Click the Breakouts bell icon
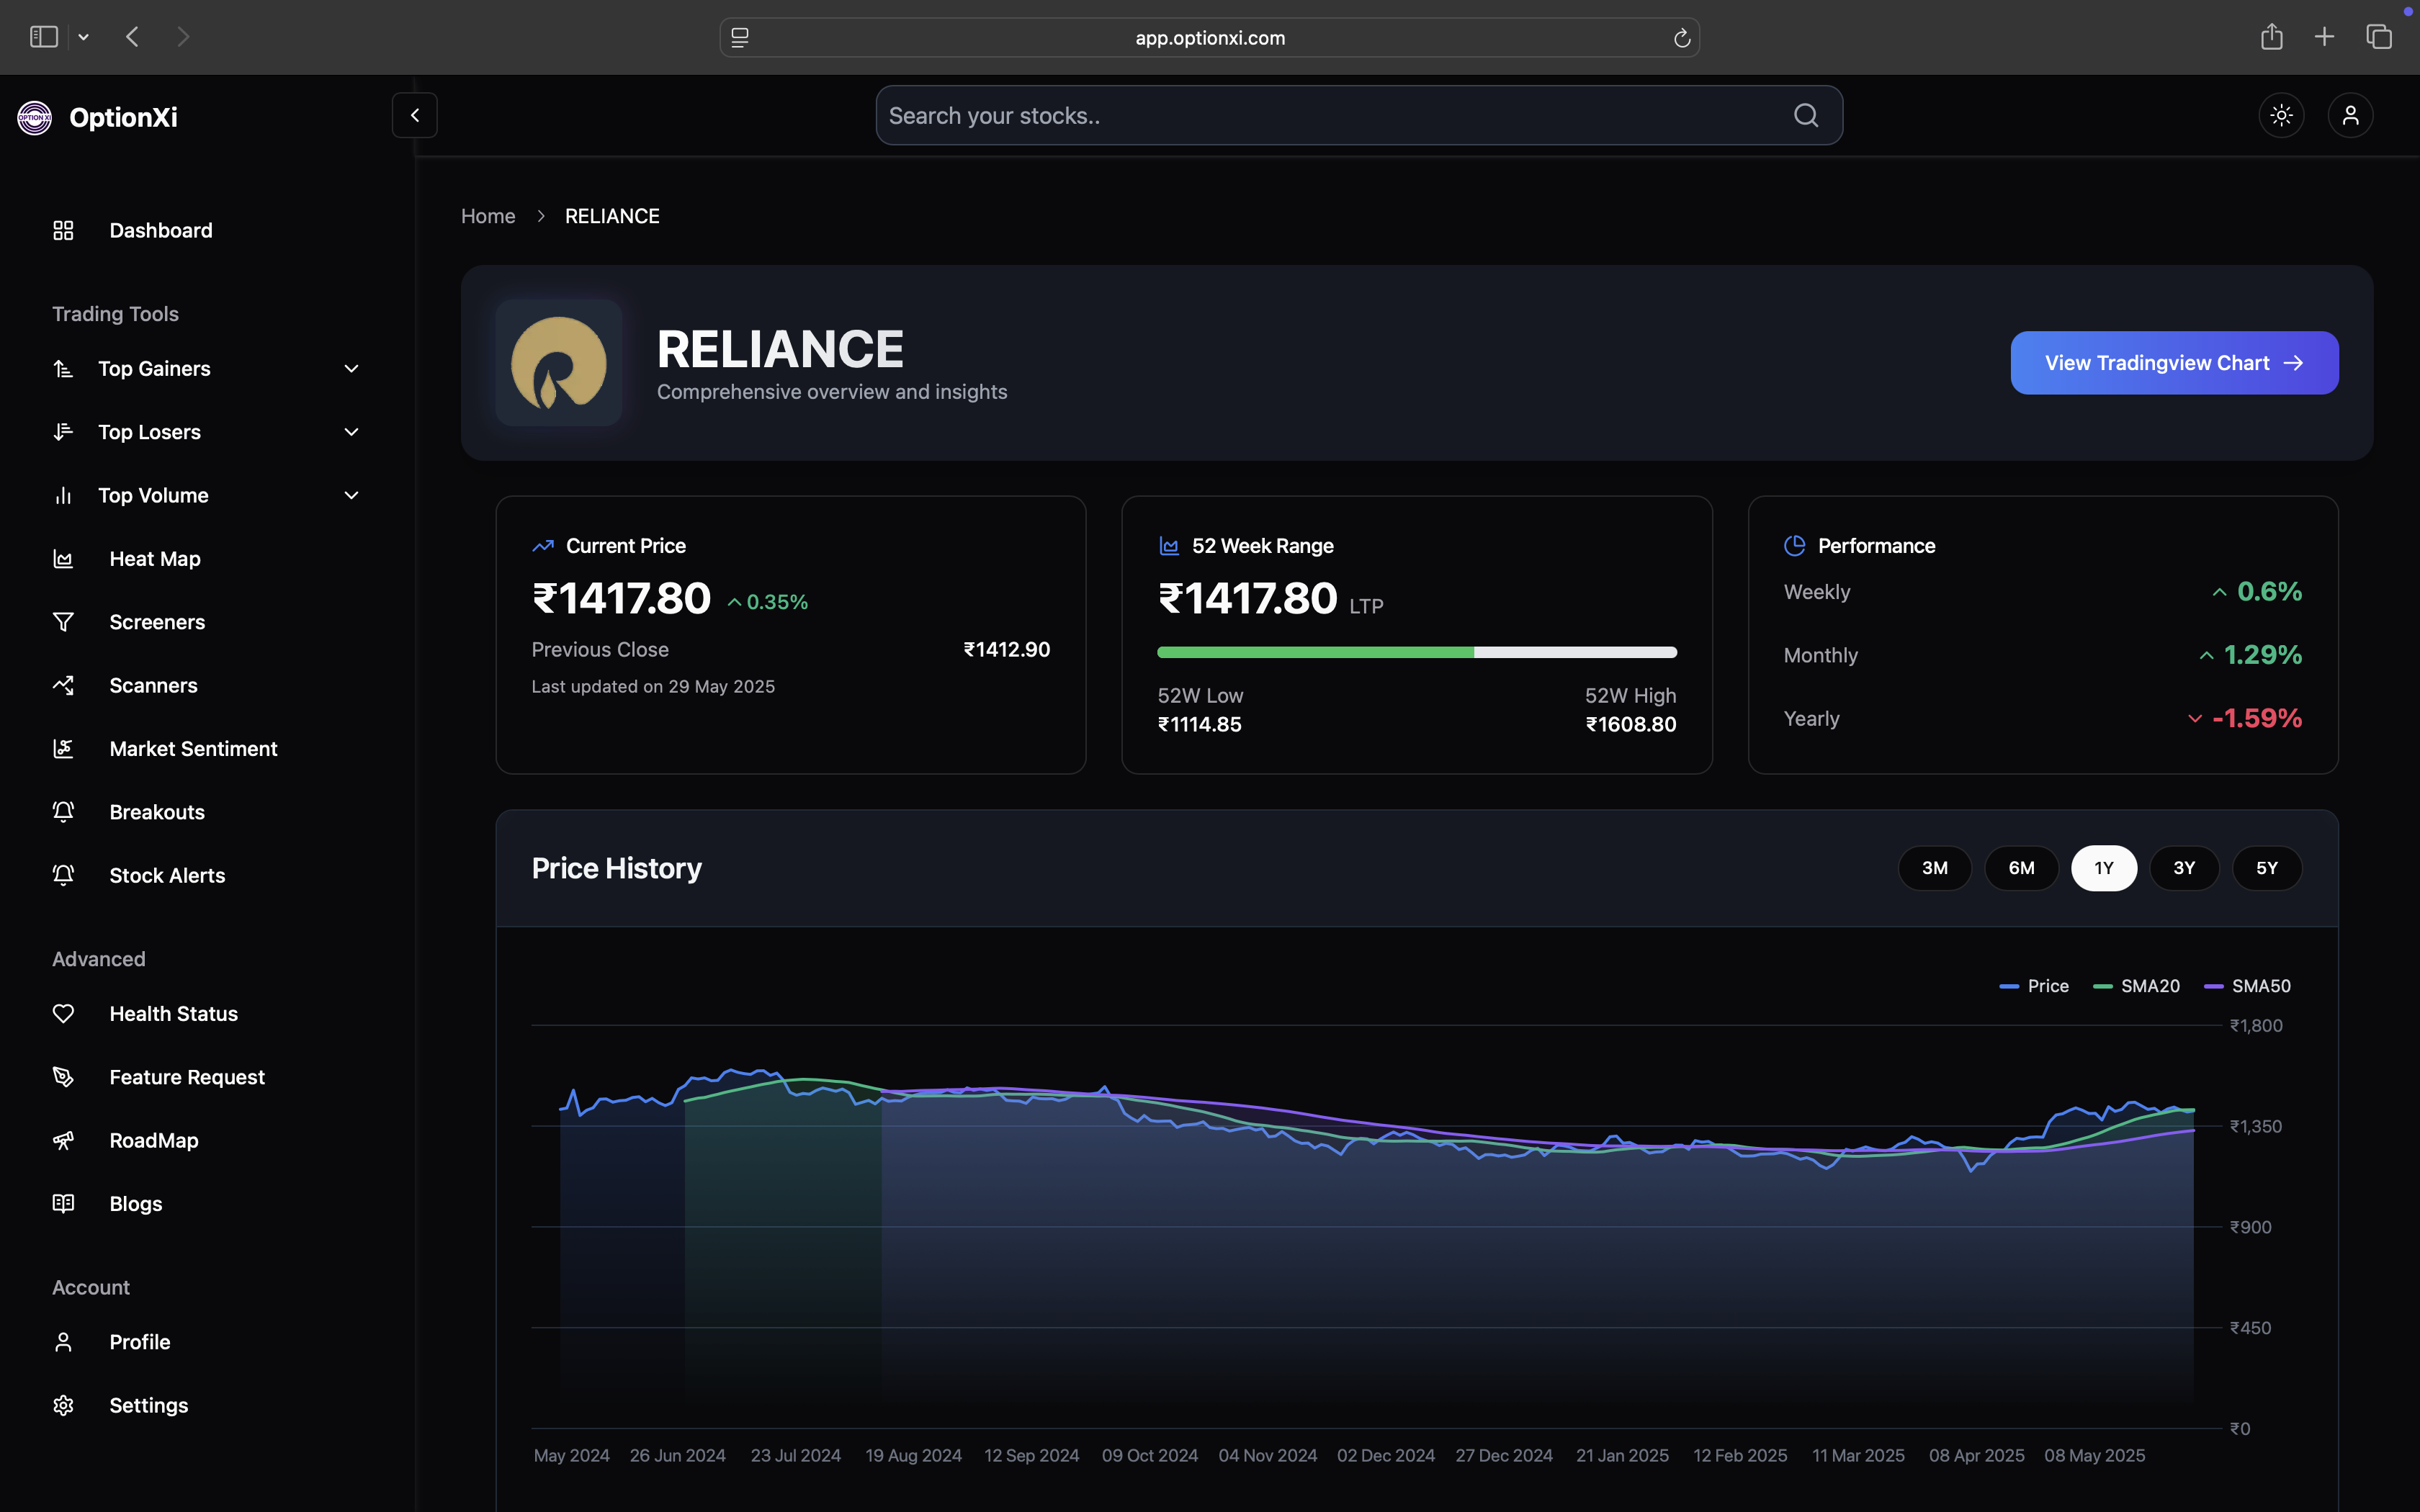Viewport: 2420px width, 1512px height. click(63, 812)
